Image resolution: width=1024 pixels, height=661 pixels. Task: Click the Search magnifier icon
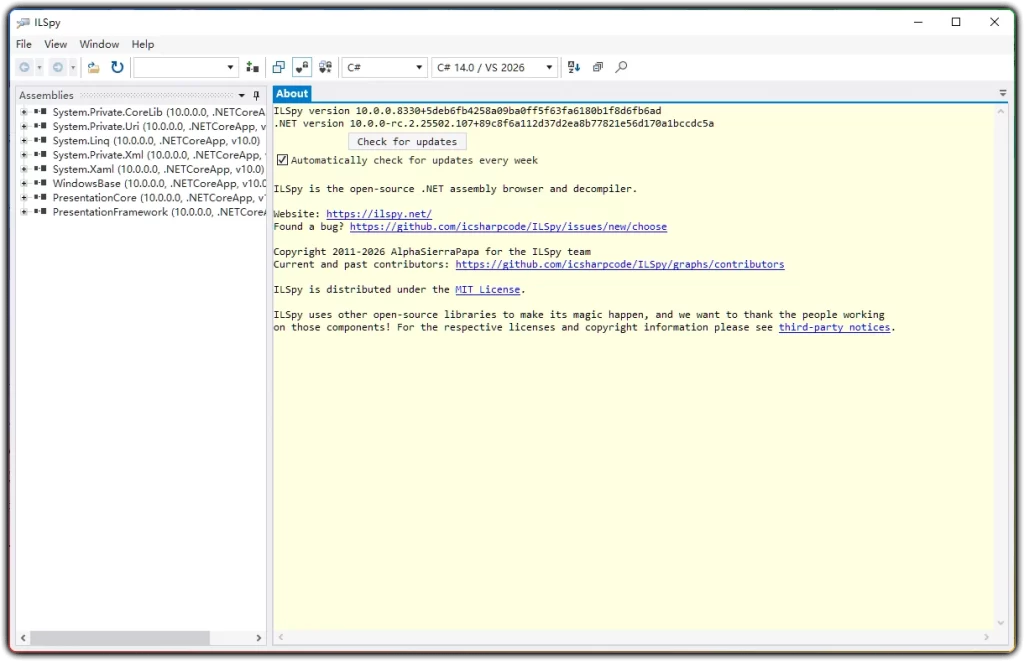(x=621, y=67)
